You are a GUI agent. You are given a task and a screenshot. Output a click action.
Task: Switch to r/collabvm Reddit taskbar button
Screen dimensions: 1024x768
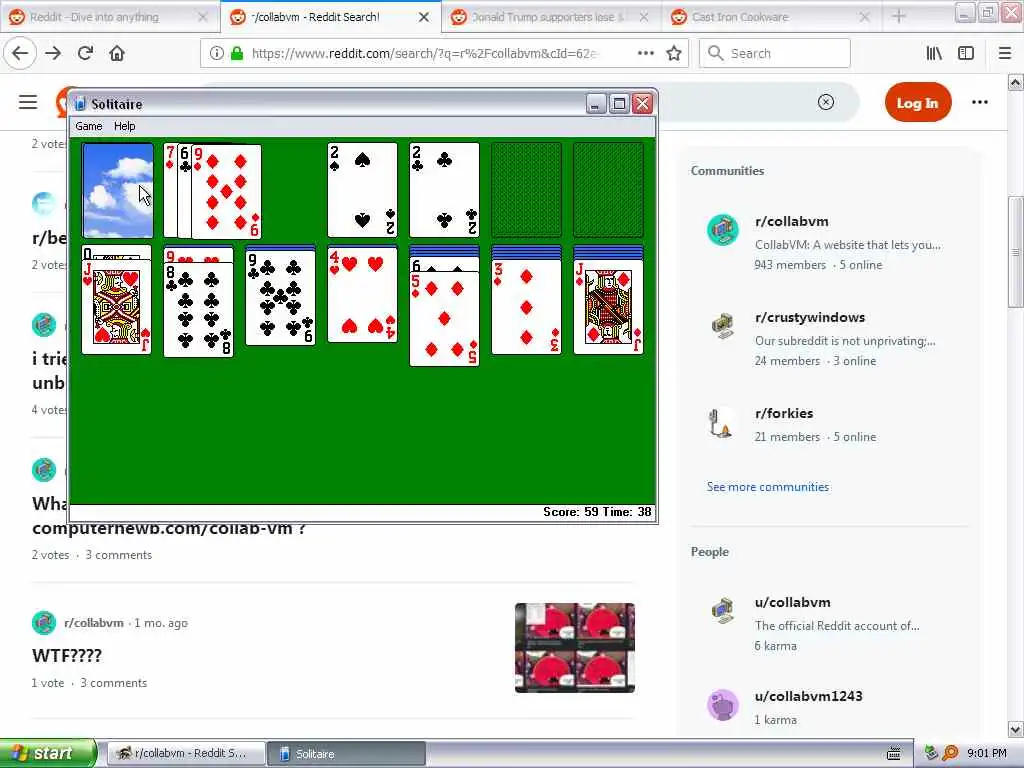pyautogui.click(x=186, y=754)
